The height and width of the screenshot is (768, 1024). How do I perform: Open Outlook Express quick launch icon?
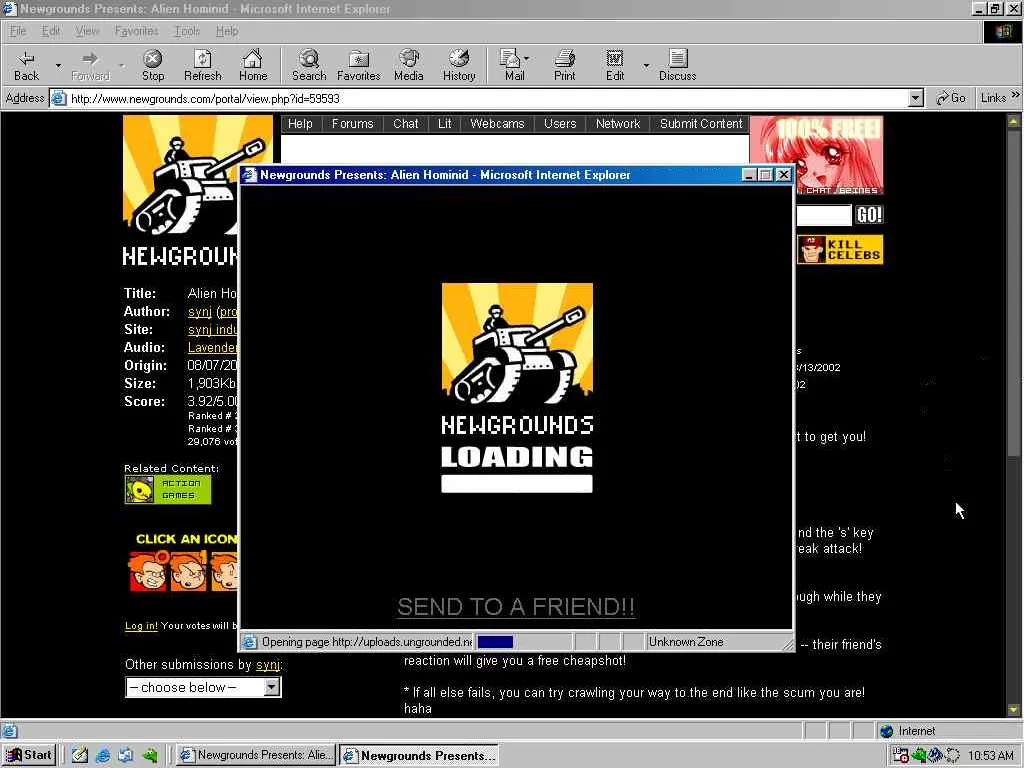coord(126,756)
